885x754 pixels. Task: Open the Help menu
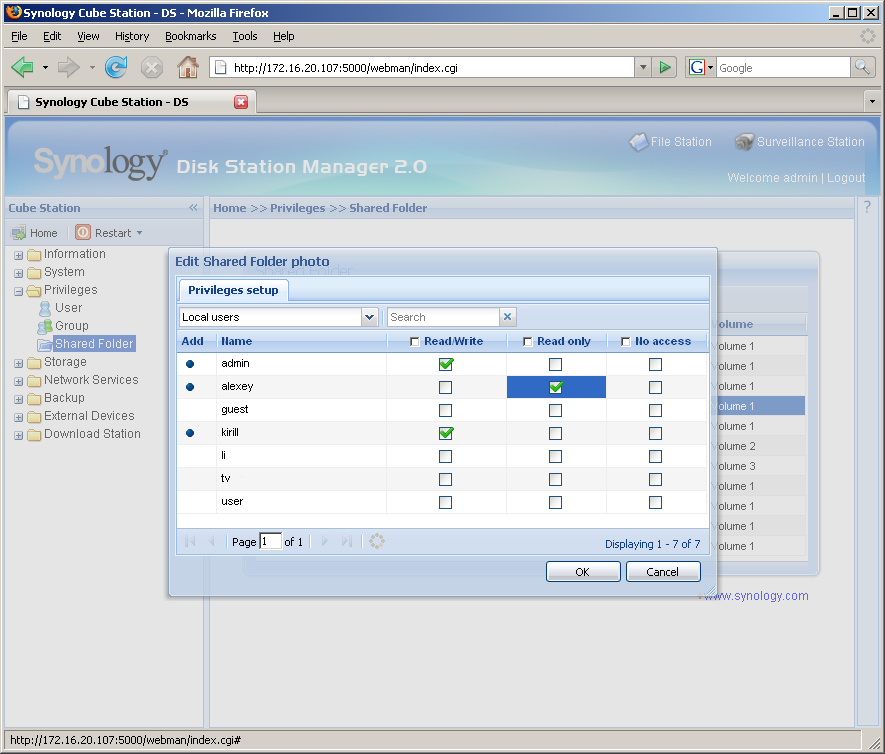coord(283,36)
